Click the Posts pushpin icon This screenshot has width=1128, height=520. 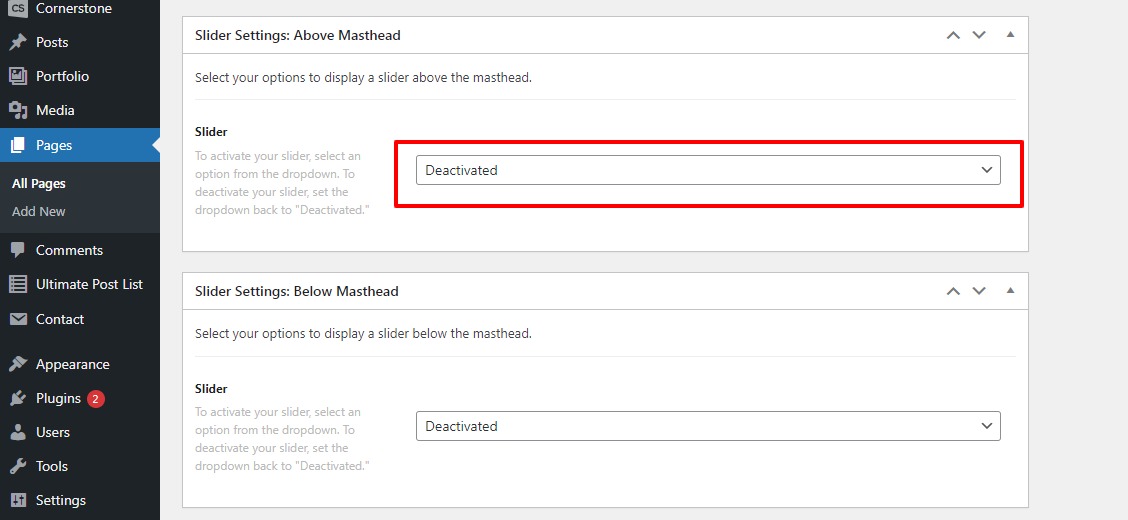(x=18, y=42)
